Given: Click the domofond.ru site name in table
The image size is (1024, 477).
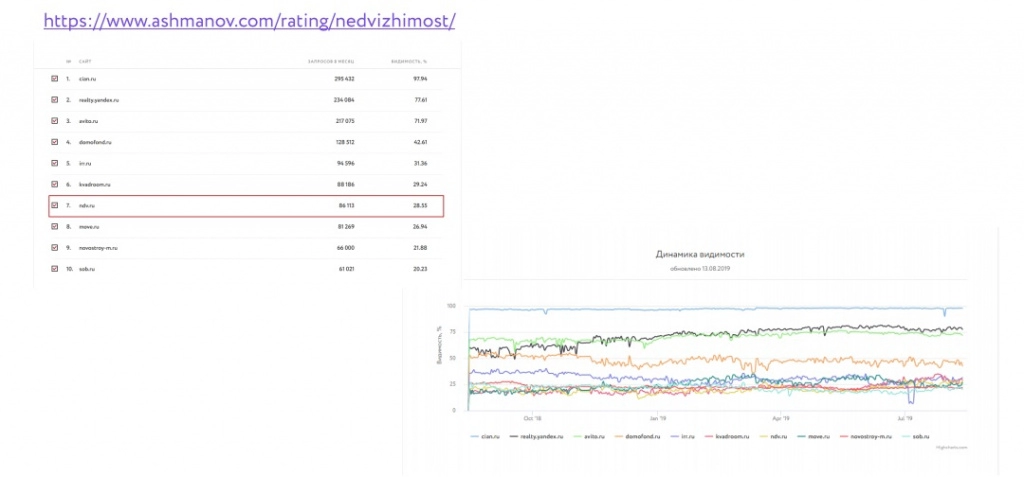Looking at the screenshot, I should 95,142.
